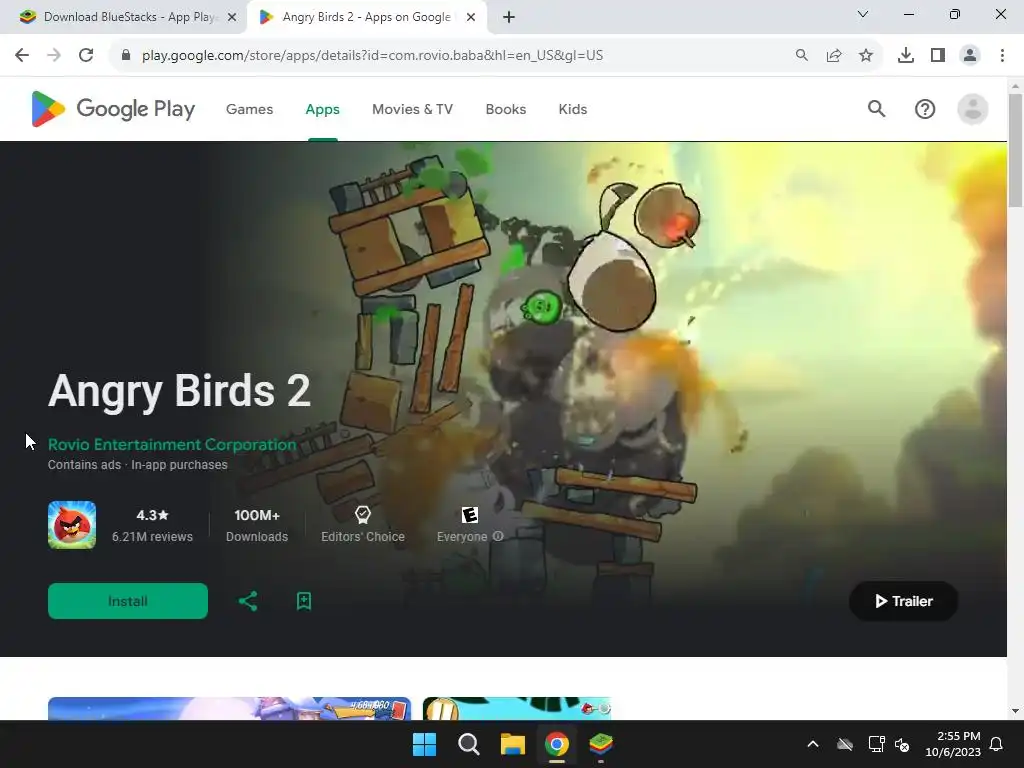Screen dimensions: 1024x768
Task: Open the Apps section
Action: [323, 109]
